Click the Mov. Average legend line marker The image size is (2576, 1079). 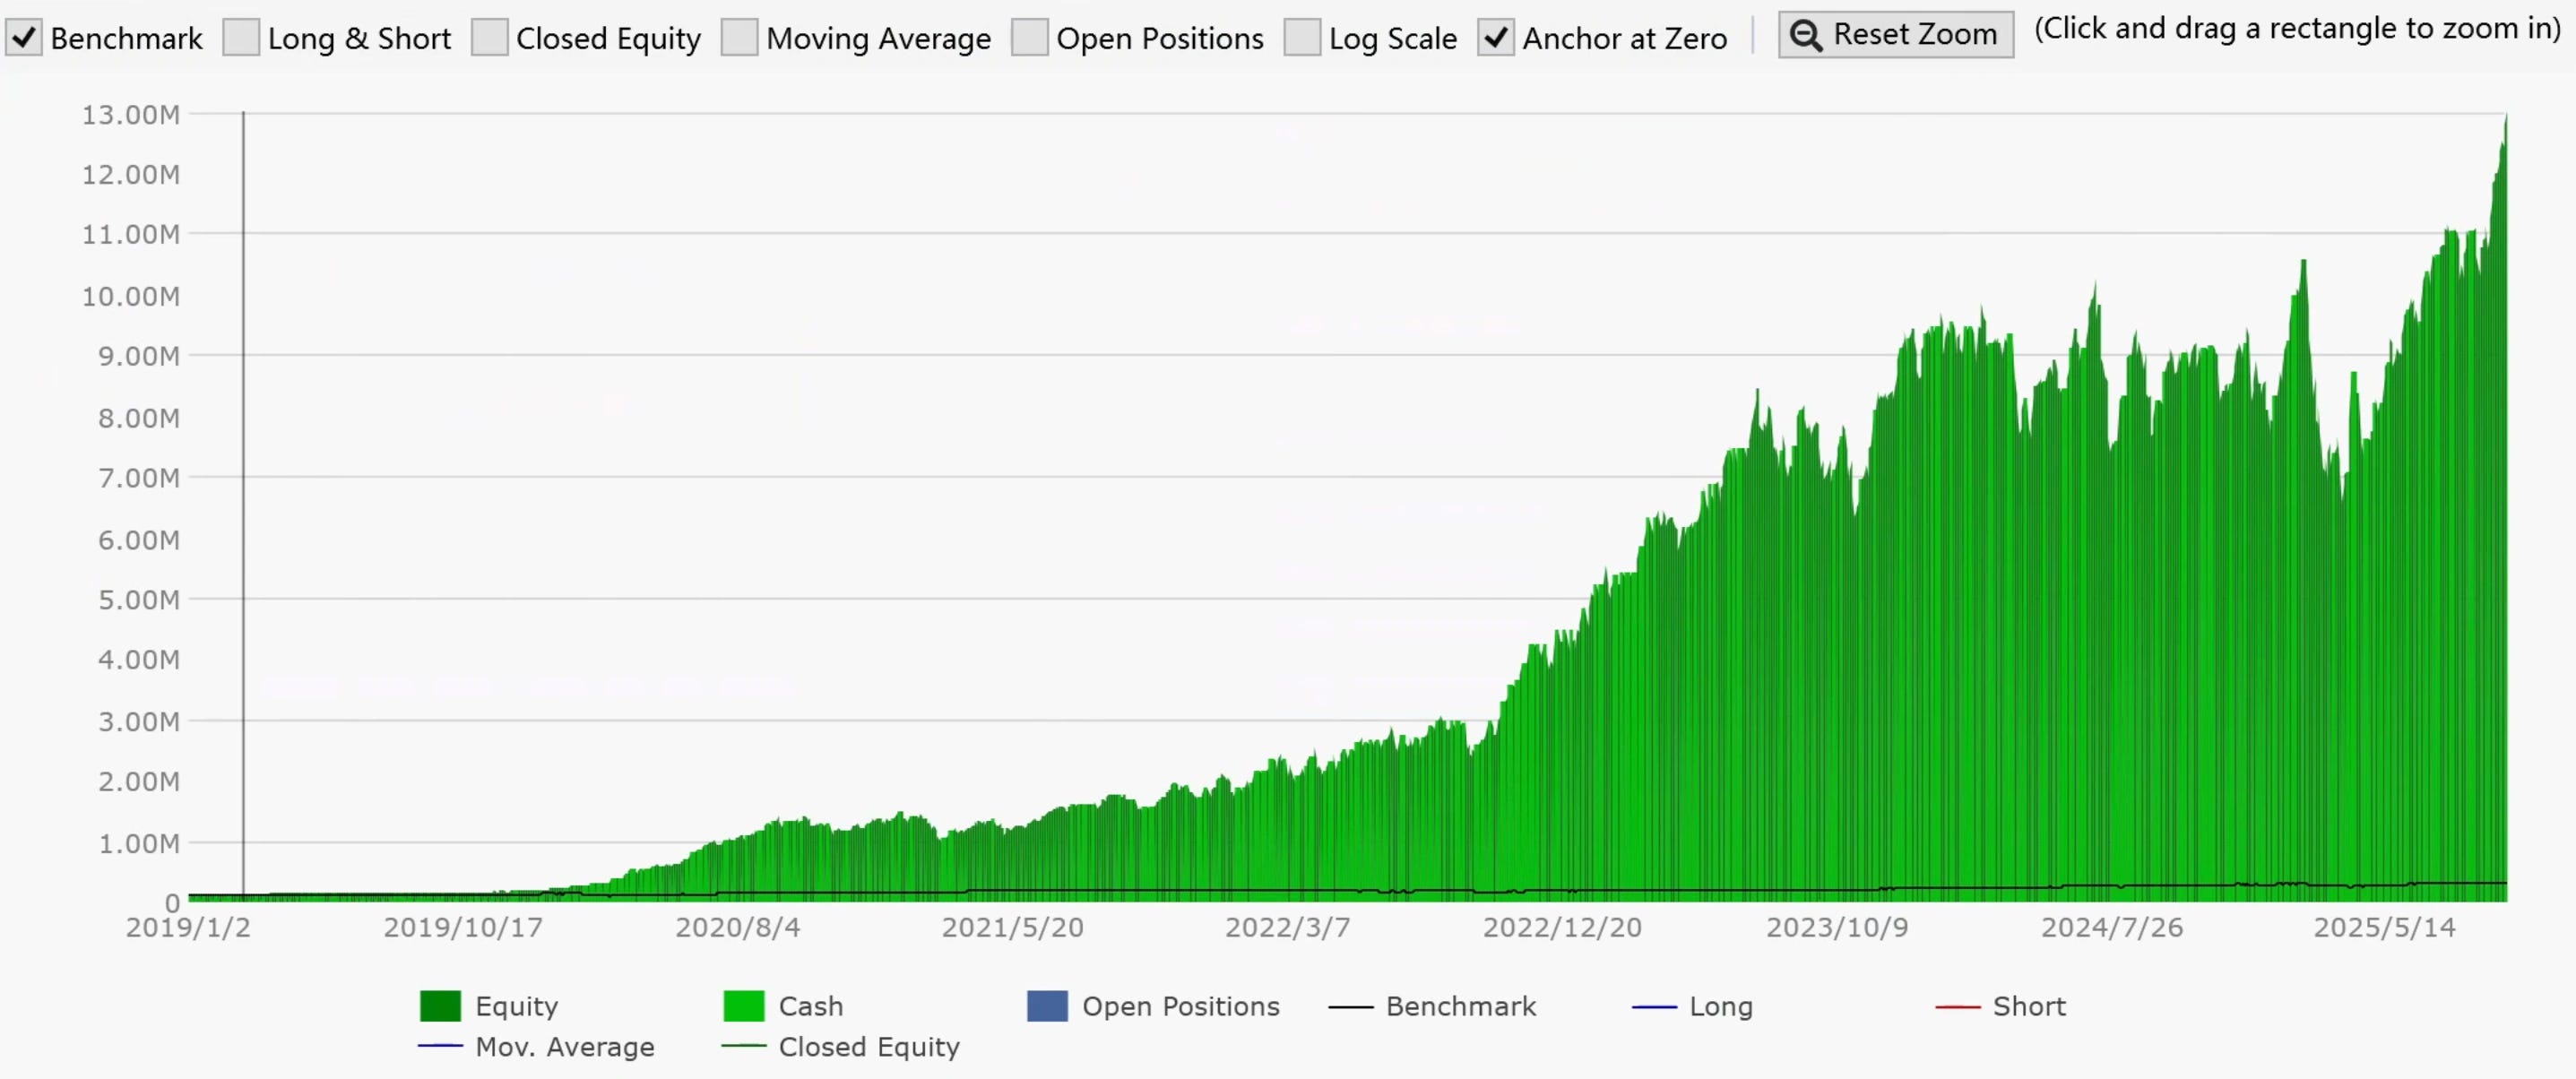coord(440,1047)
